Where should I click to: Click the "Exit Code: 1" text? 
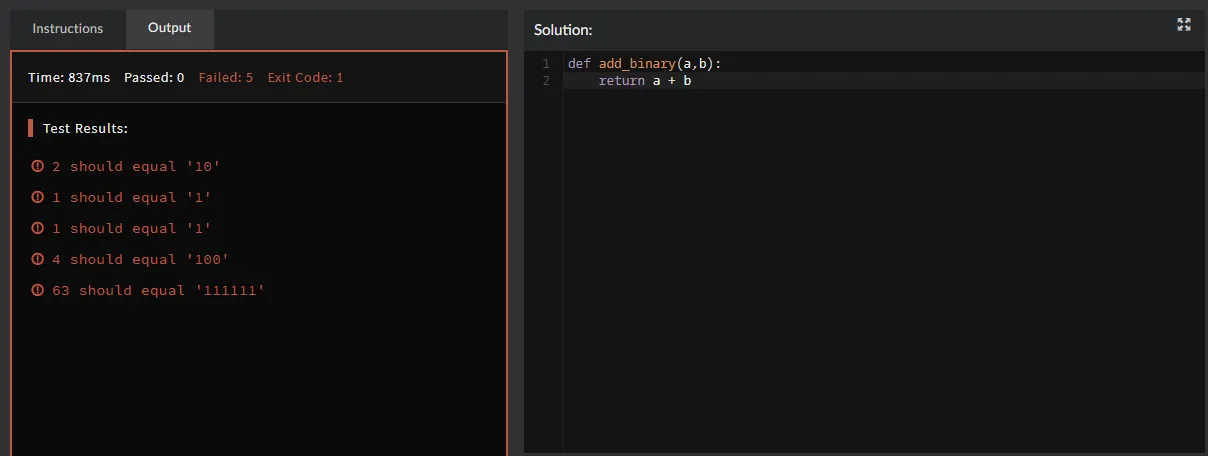point(306,77)
